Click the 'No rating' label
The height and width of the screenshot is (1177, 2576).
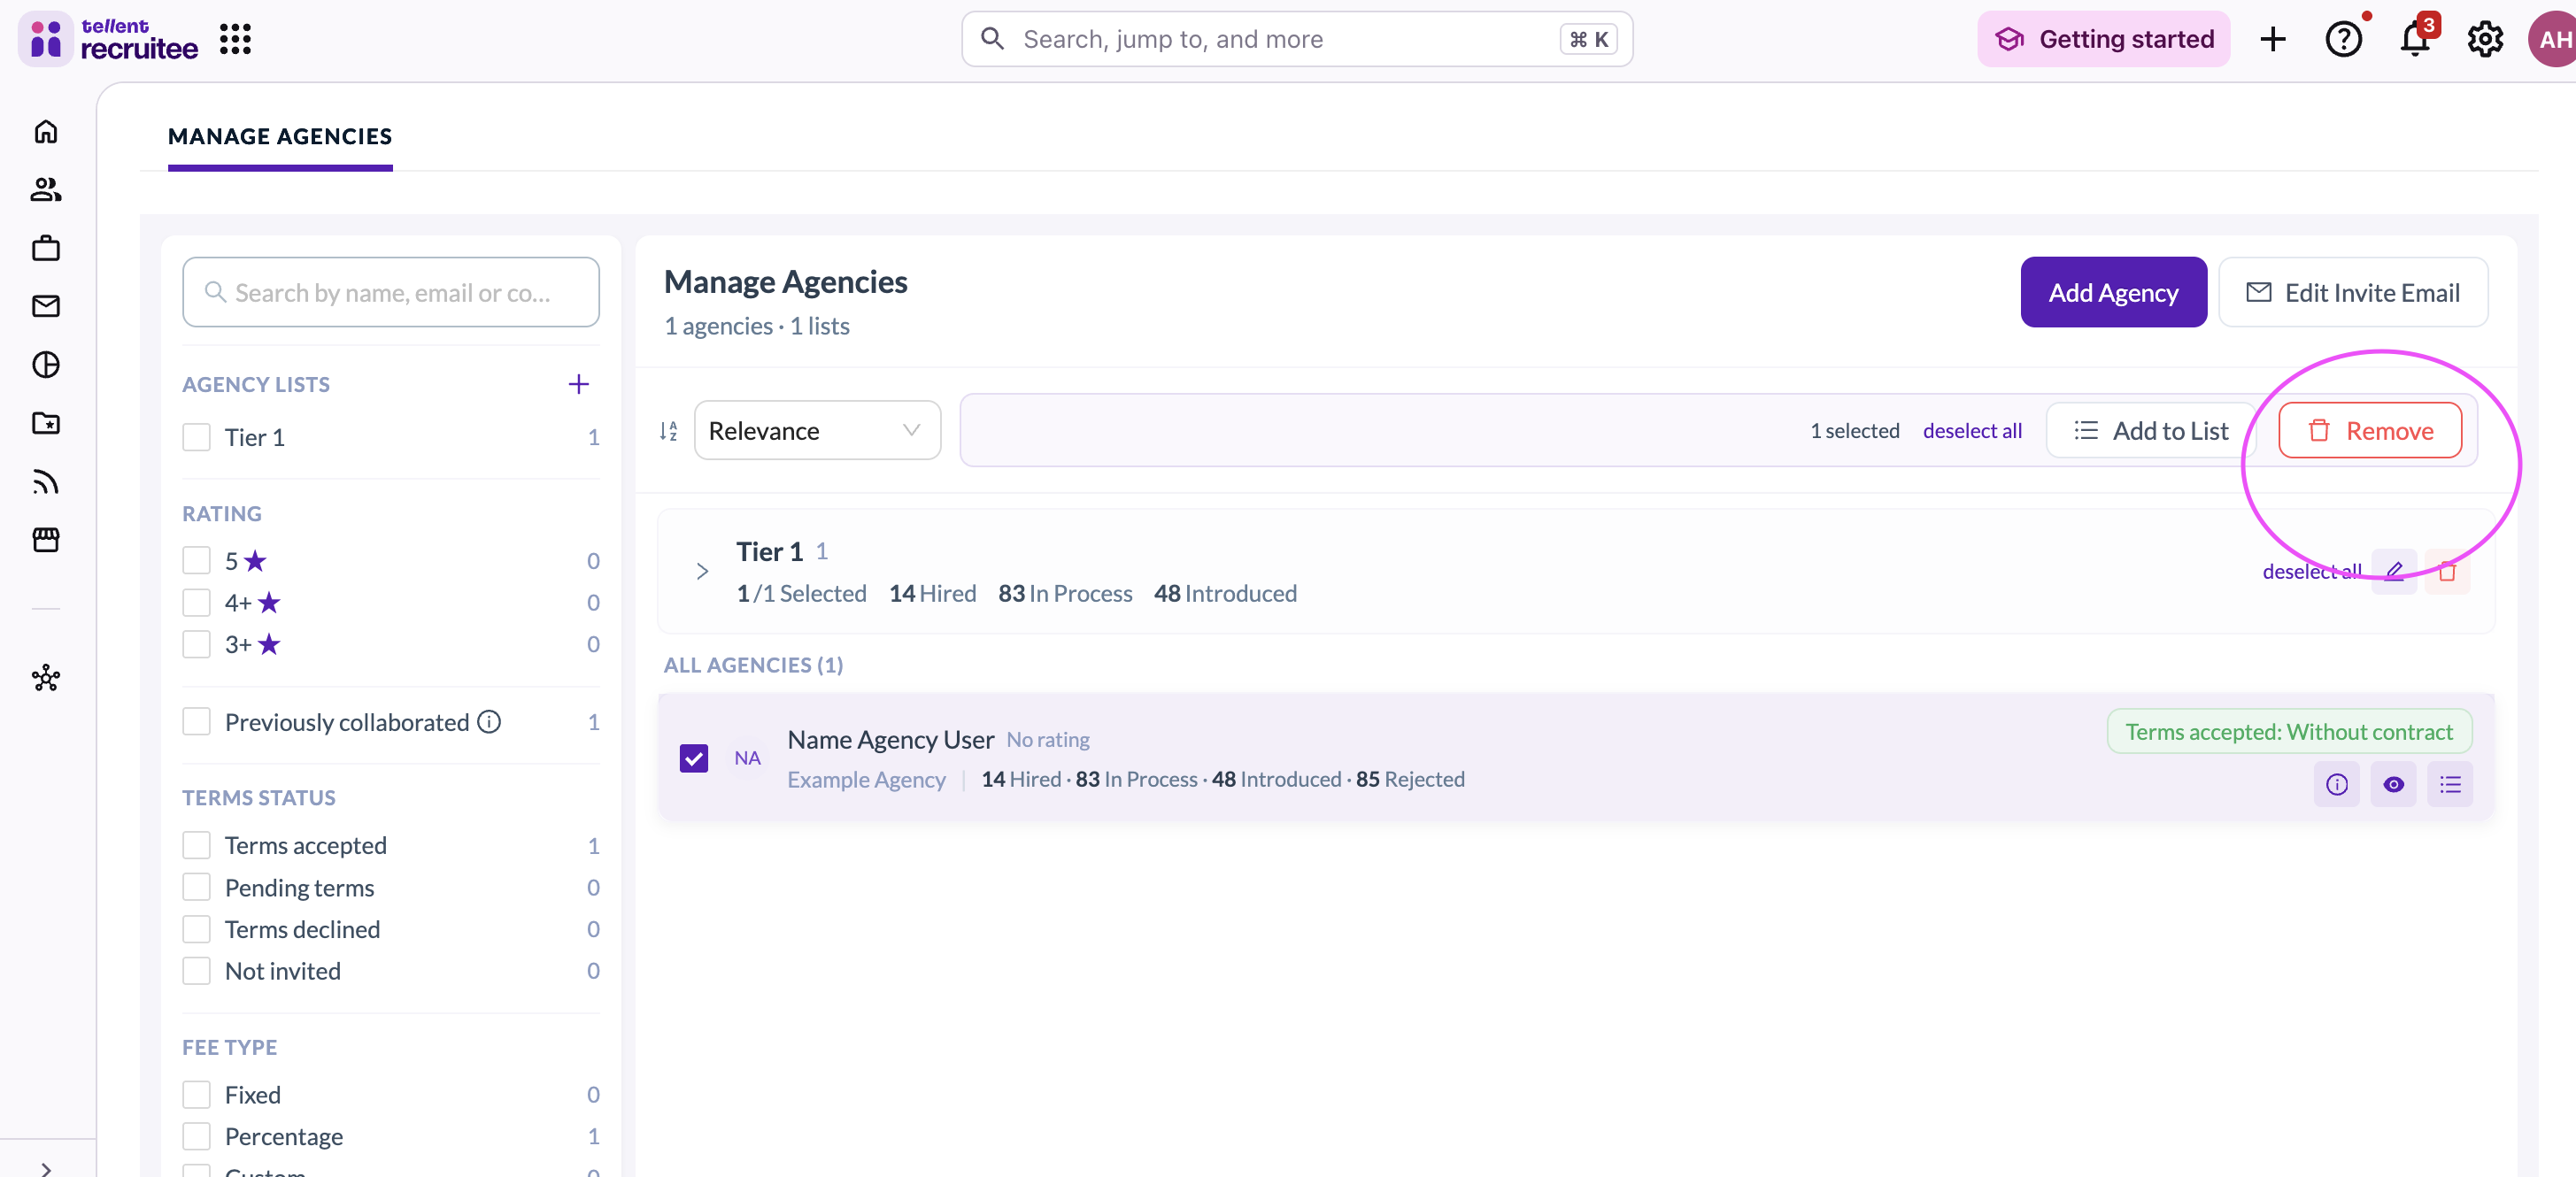(1048, 739)
